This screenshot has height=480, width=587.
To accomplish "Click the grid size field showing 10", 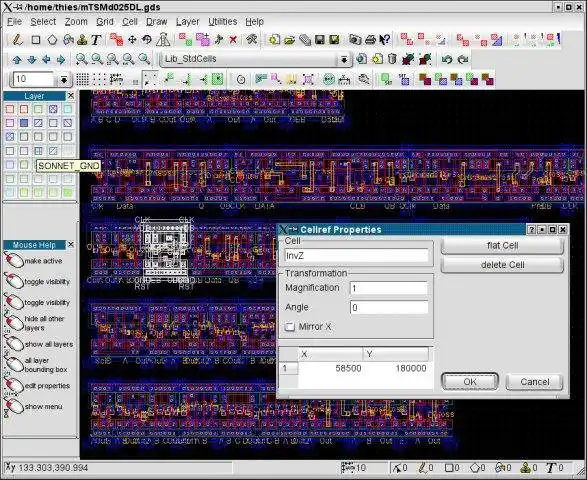I will pyautogui.click(x=34, y=79).
